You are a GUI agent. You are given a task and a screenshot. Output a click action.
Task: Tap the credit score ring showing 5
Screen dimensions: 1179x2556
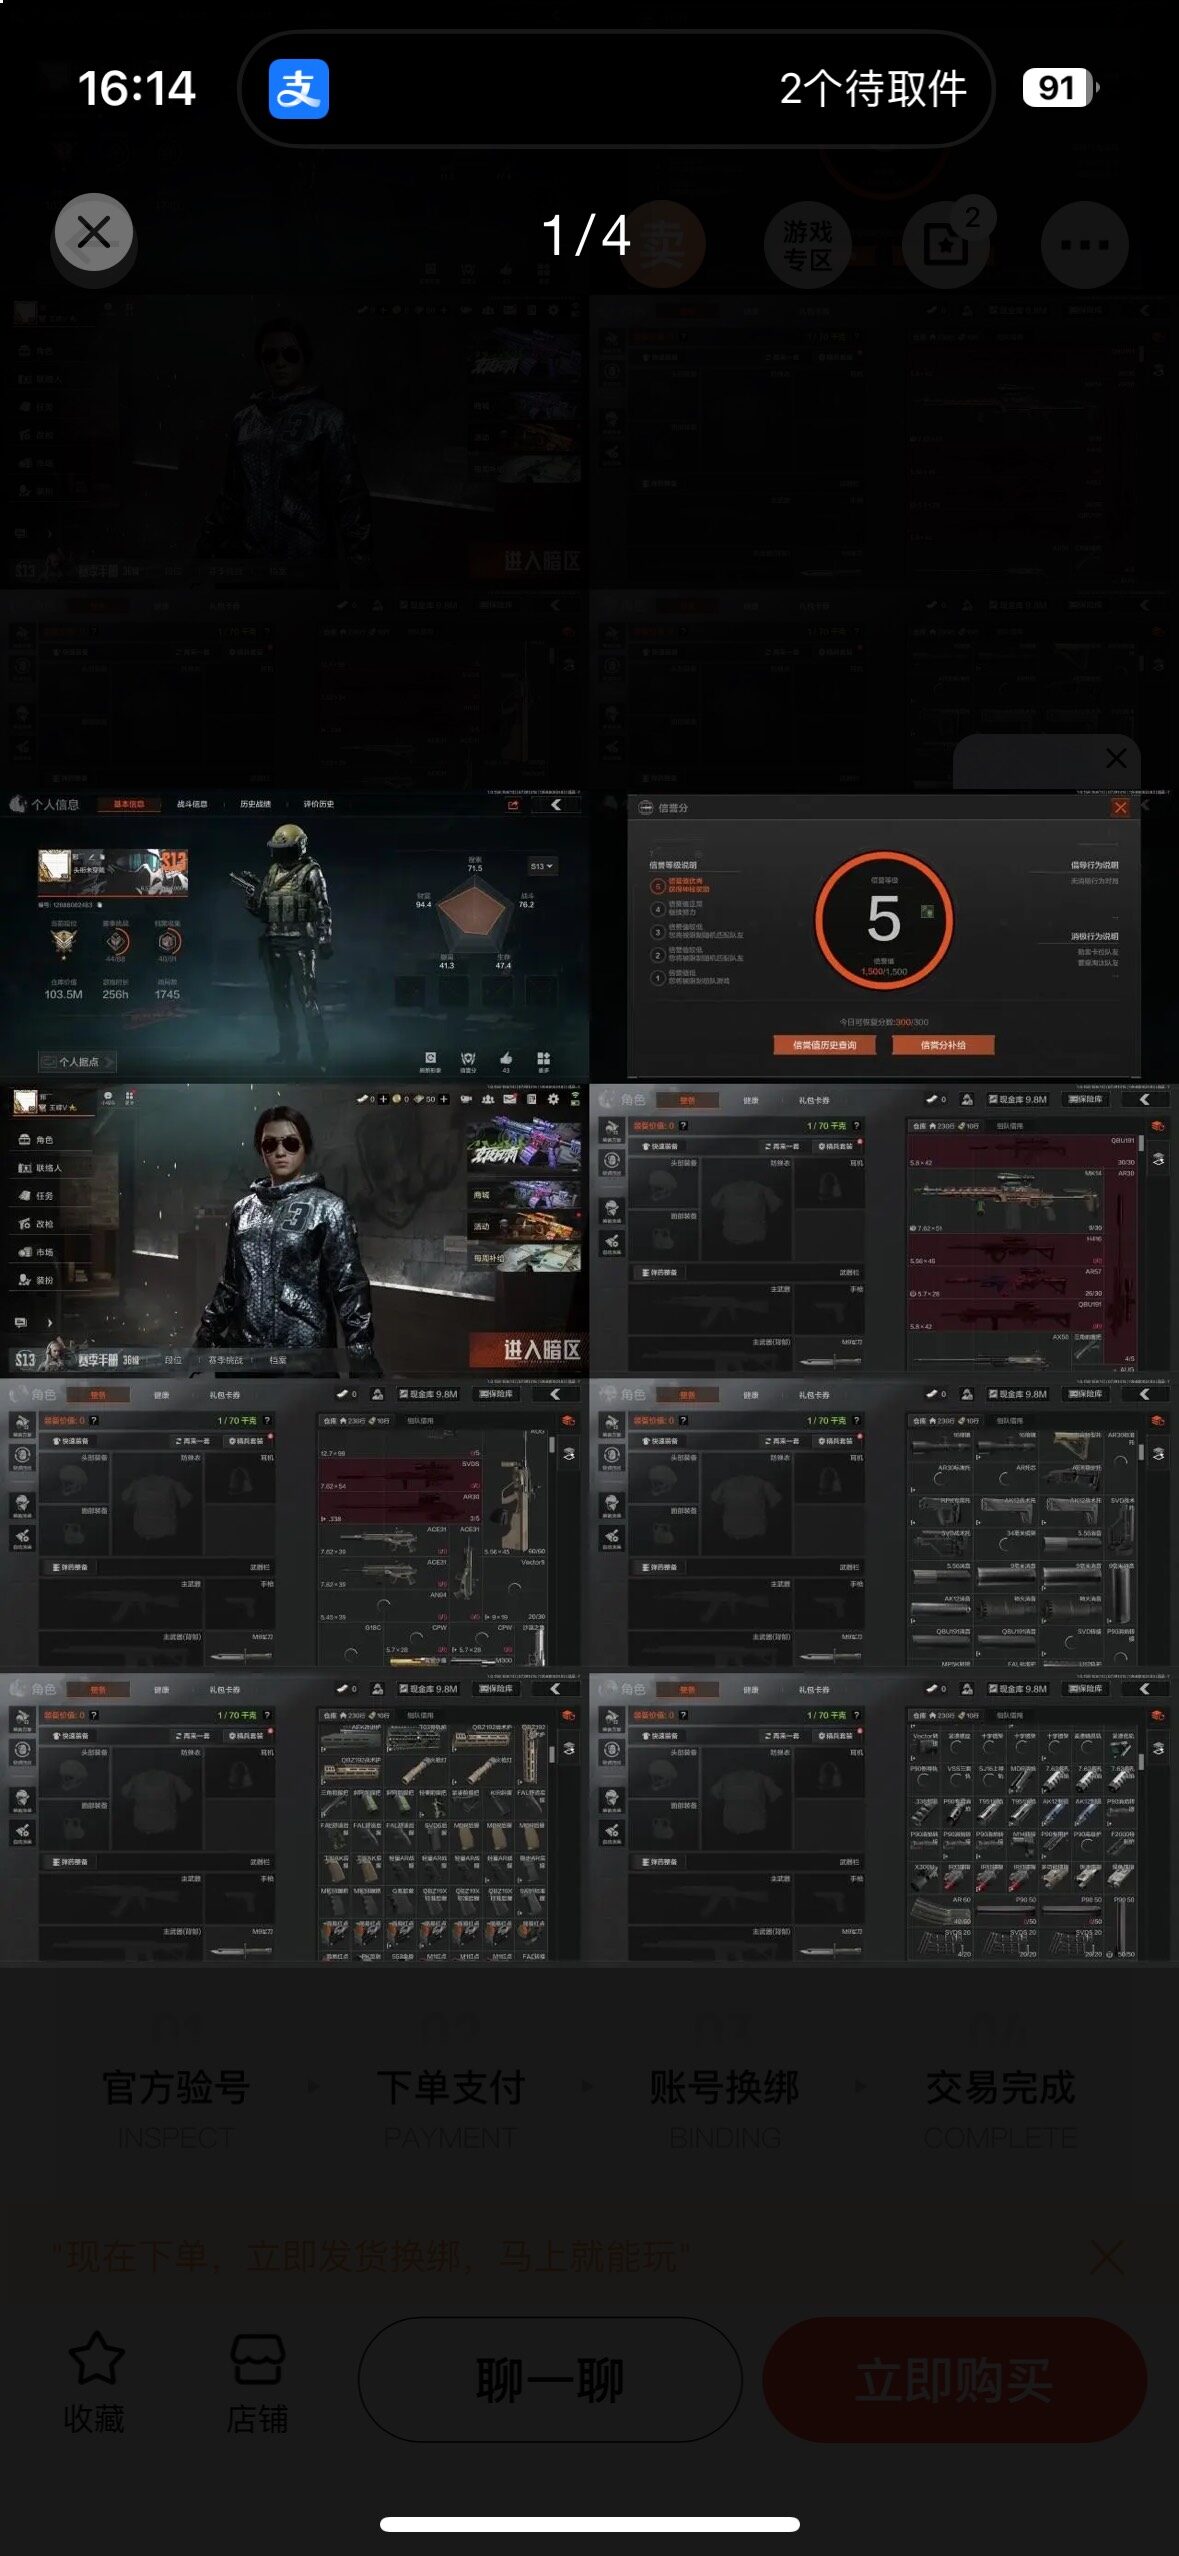(883, 919)
